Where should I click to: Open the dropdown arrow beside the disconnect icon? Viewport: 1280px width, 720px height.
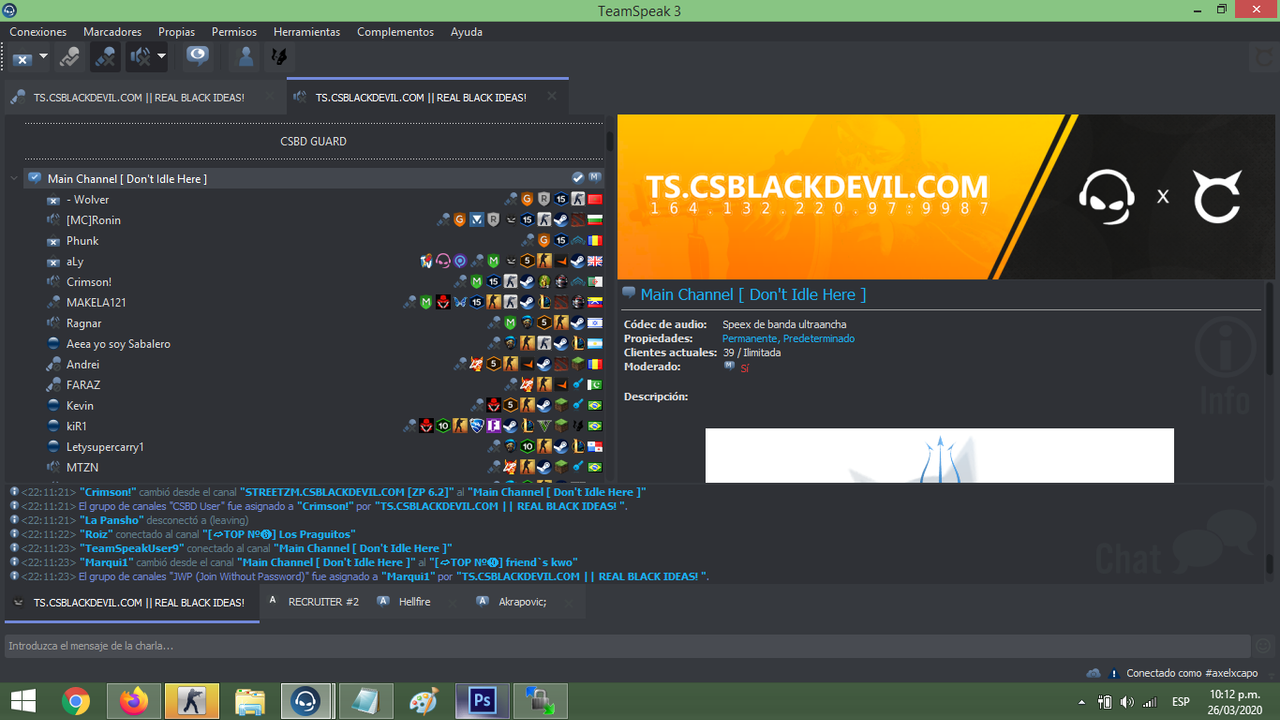tap(44, 57)
